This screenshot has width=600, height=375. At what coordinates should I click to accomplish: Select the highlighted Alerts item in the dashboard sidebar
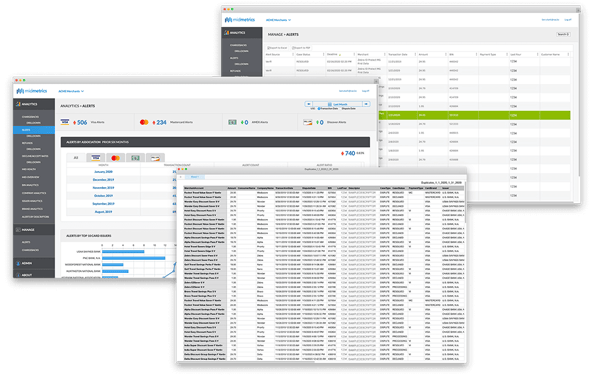click(x=34, y=130)
